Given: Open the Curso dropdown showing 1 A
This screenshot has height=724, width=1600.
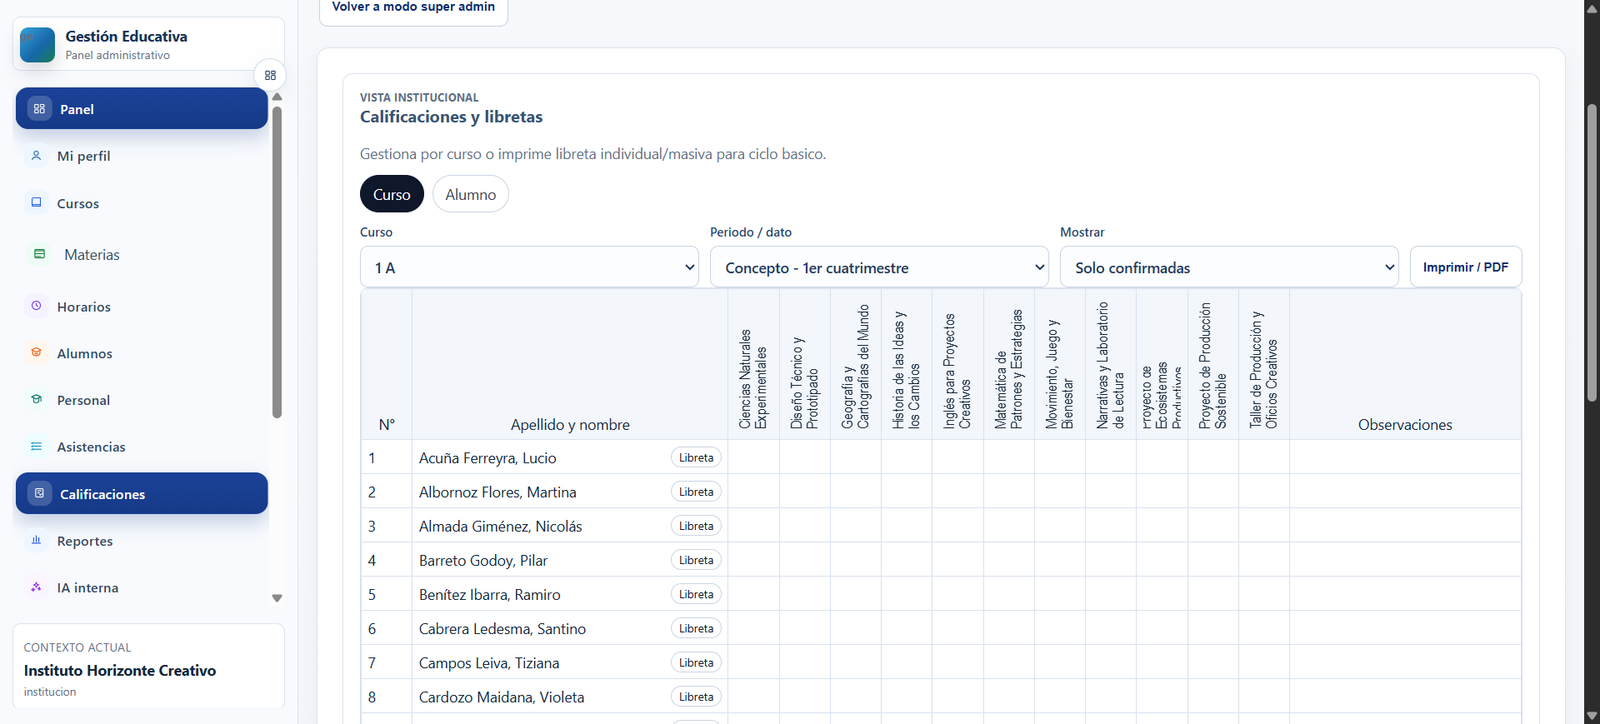Looking at the screenshot, I should [529, 267].
